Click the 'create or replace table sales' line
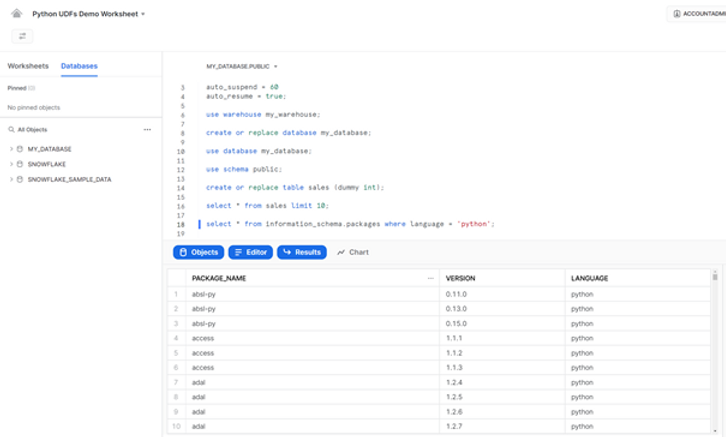Image resolution: width=726 pixels, height=437 pixels. click(x=295, y=187)
